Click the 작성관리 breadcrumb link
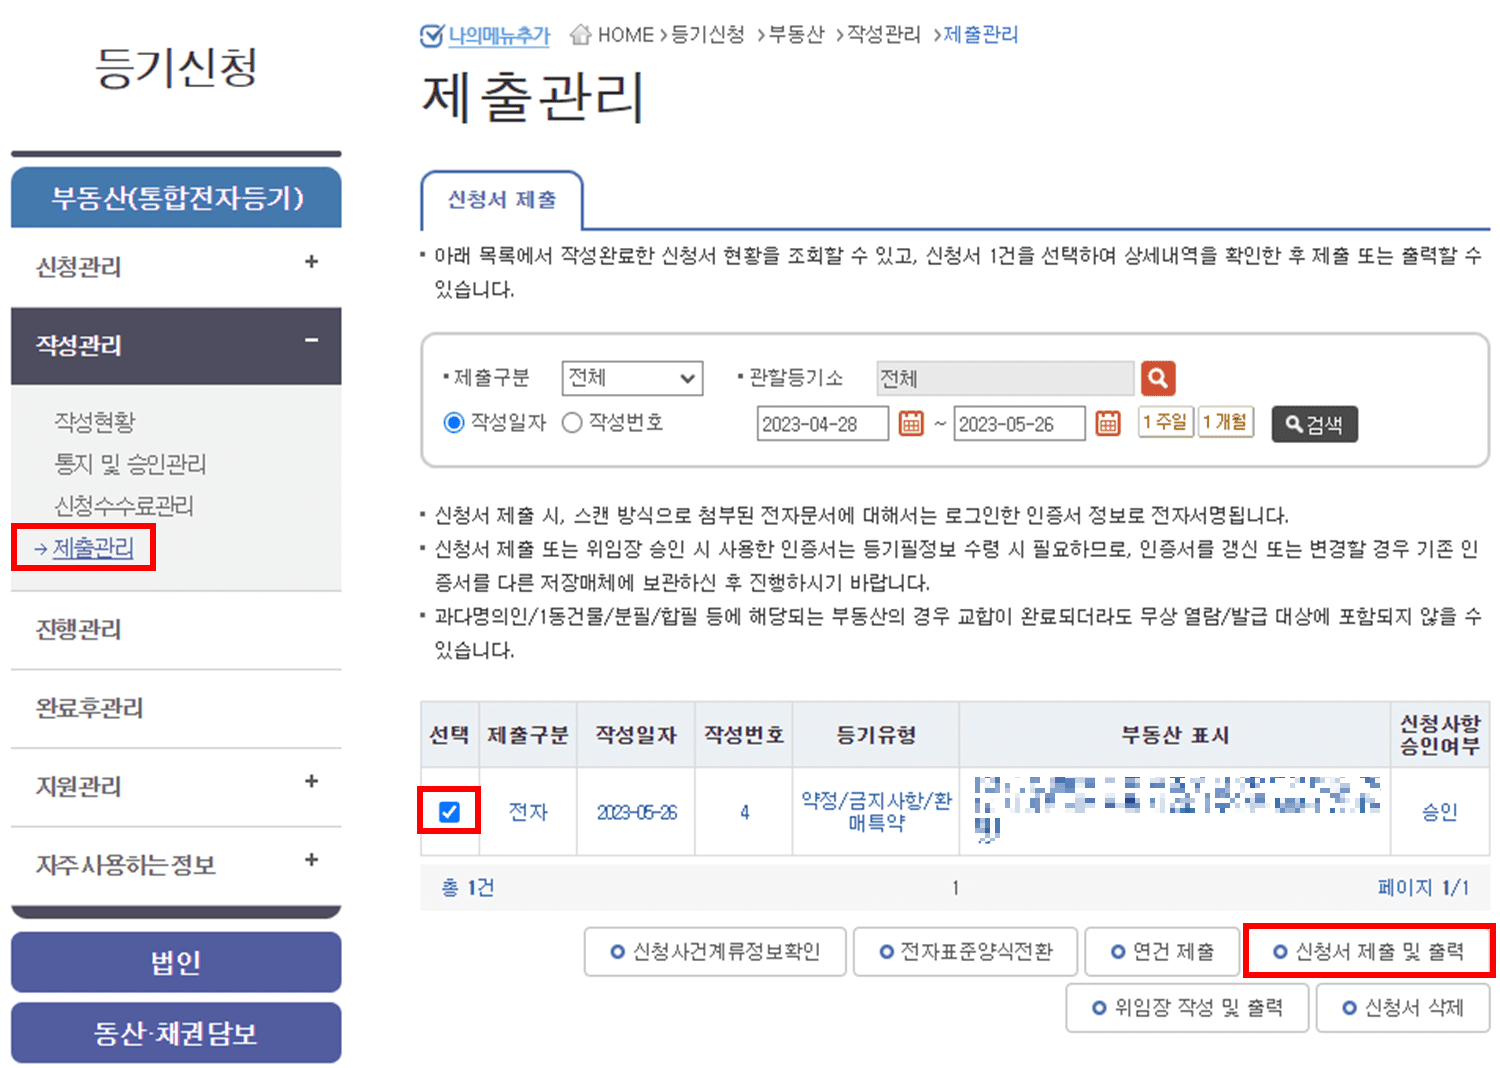The height and width of the screenshot is (1068, 1500). (883, 35)
